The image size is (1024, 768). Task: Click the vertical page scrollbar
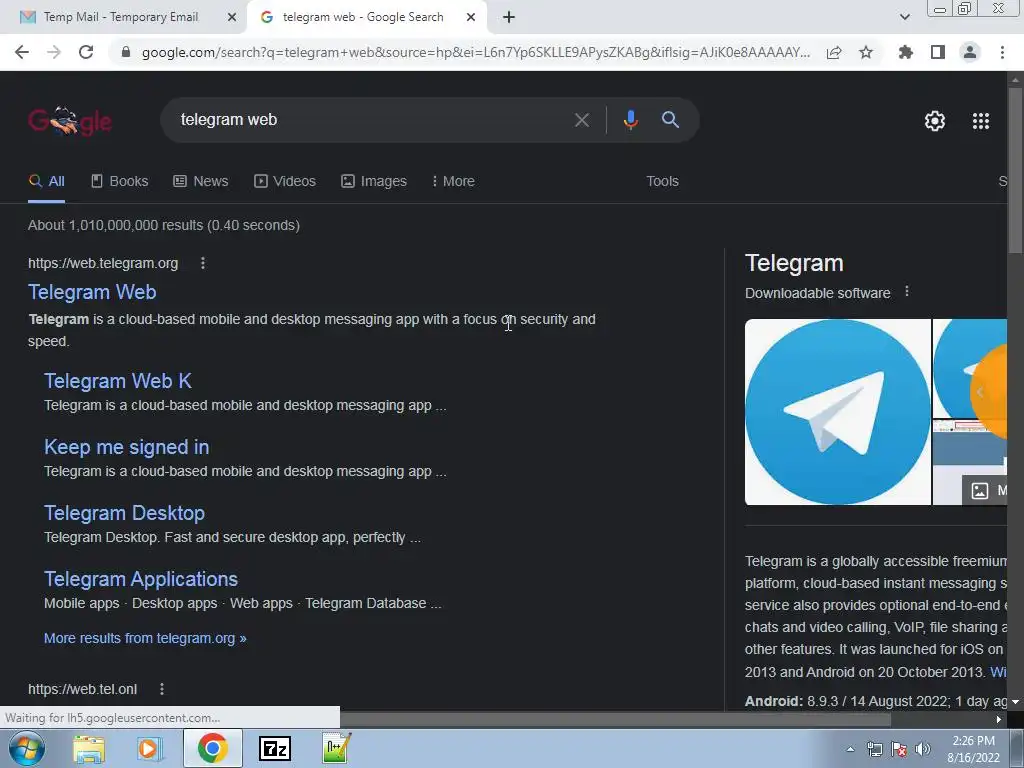[x=1015, y=170]
